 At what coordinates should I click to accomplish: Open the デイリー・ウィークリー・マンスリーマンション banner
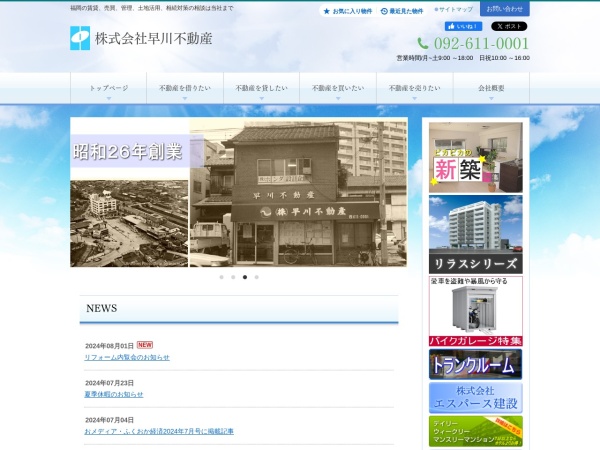tap(476, 431)
